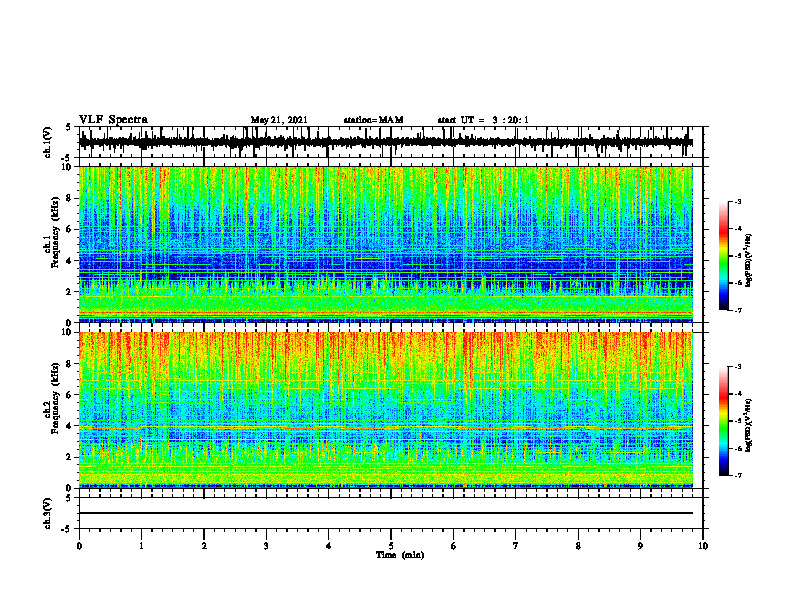792x612 pixels.
Task: Select the "start UT = 3 : 20: 1" text
Action: [483, 120]
